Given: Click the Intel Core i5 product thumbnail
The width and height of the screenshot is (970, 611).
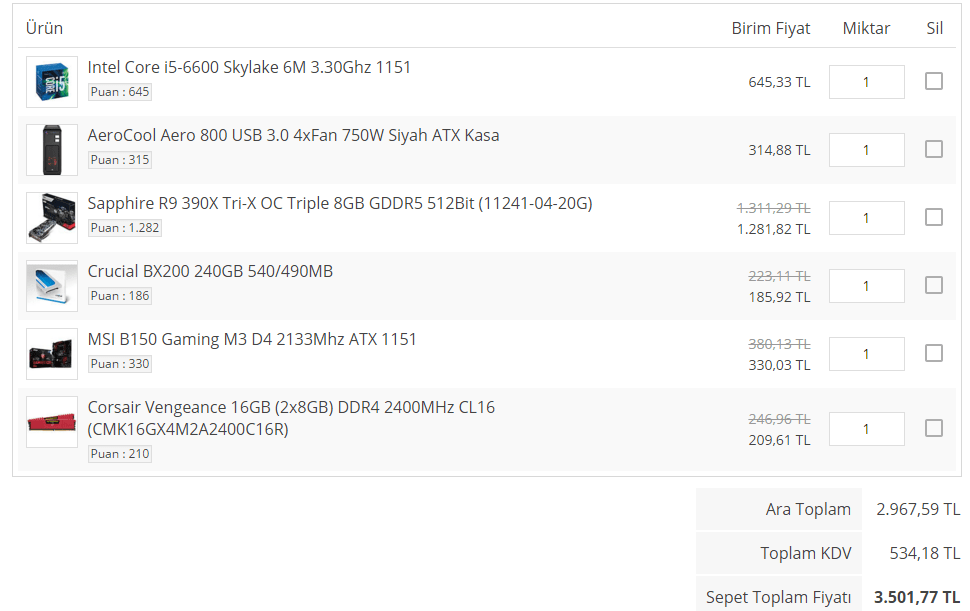Looking at the screenshot, I should click(x=52, y=82).
